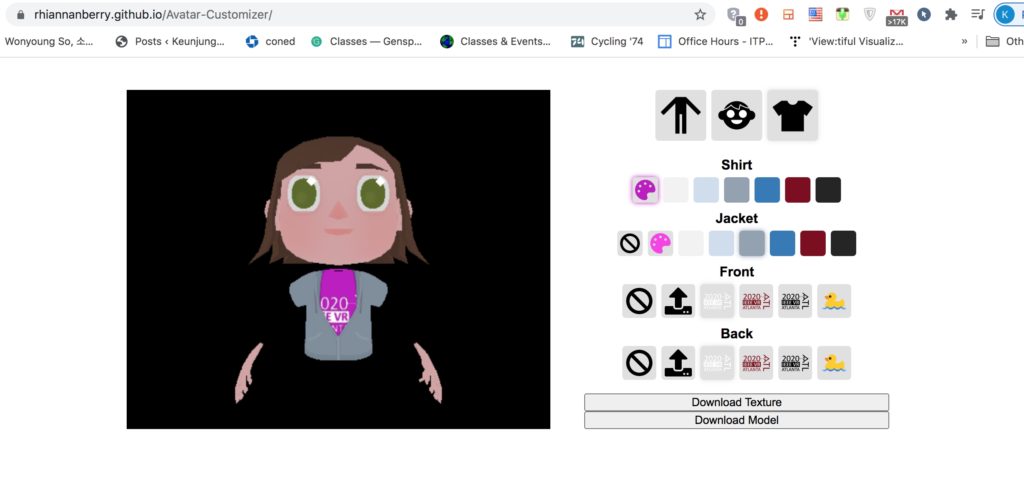Select white Jacket color swatch
1024x485 pixels.
(x=691, y=243)
